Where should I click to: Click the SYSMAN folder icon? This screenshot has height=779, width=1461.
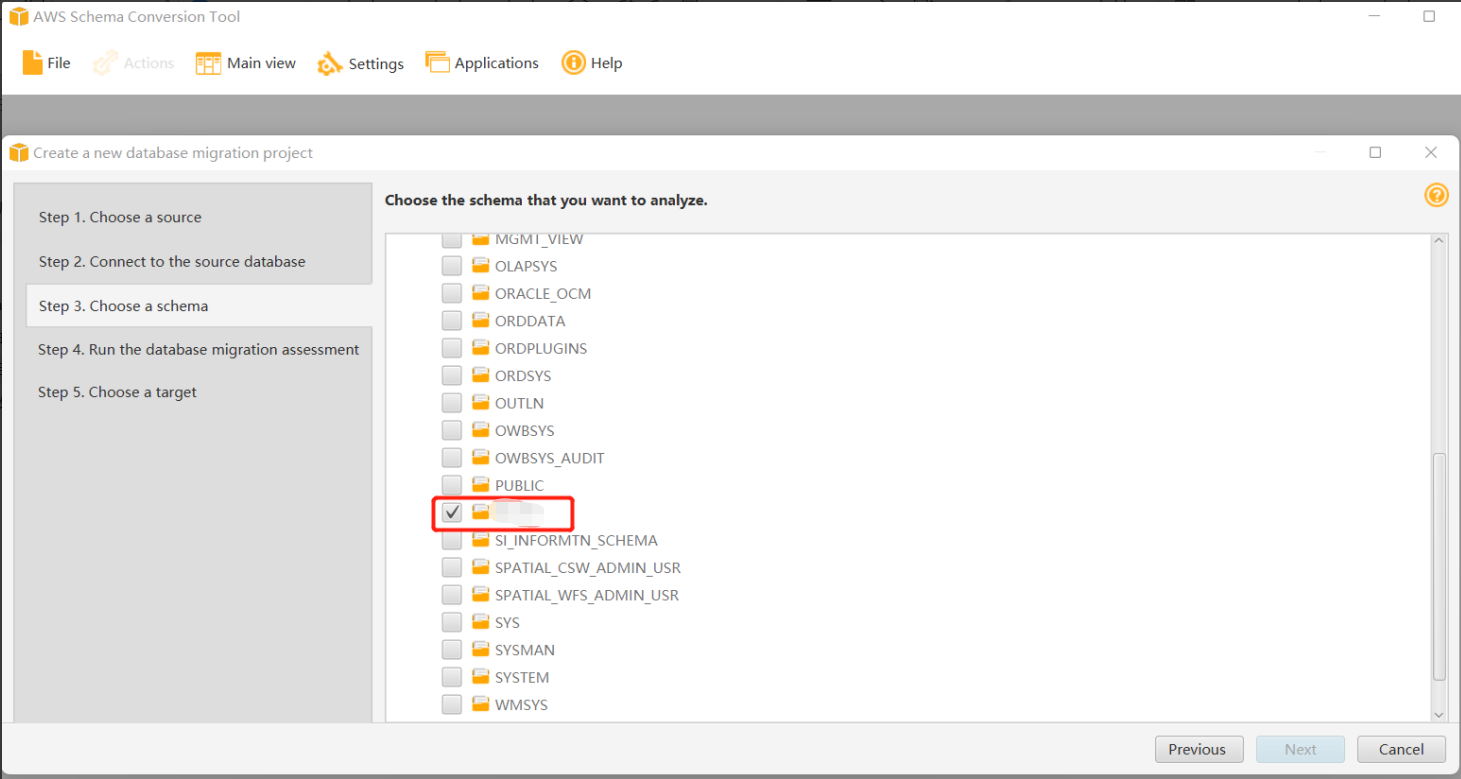point(481,649)
